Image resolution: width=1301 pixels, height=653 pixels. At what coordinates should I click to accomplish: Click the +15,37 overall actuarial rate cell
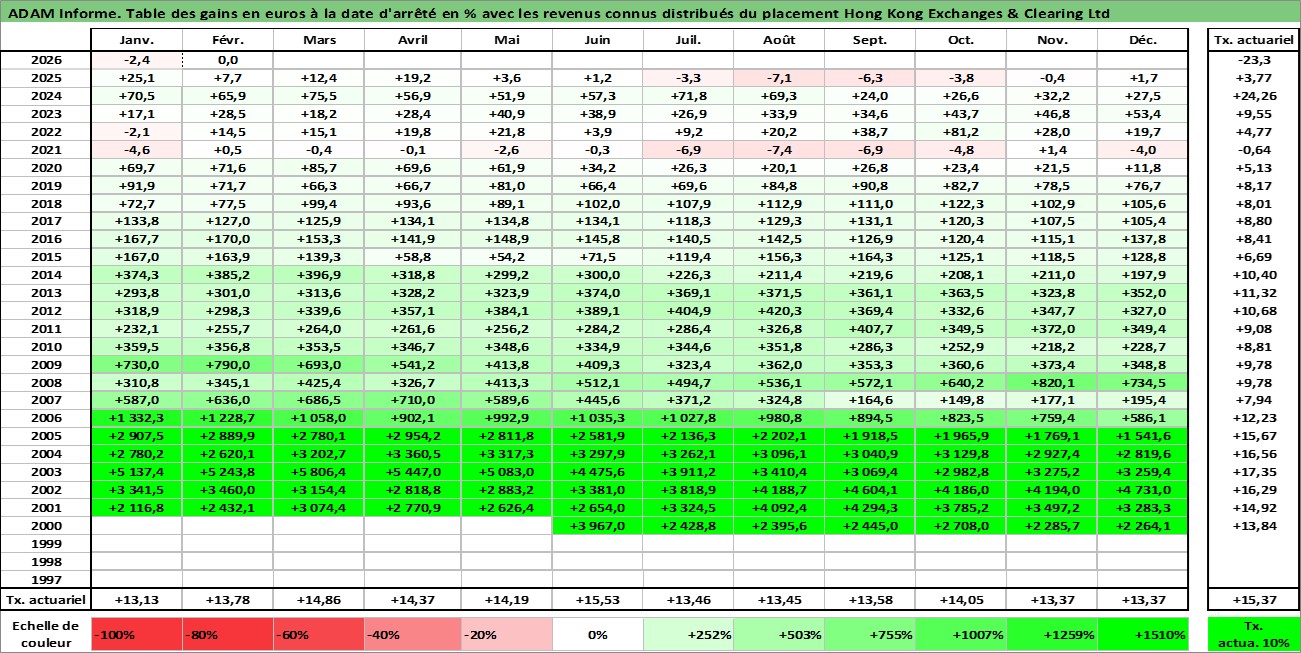(x=1253, y=599)
